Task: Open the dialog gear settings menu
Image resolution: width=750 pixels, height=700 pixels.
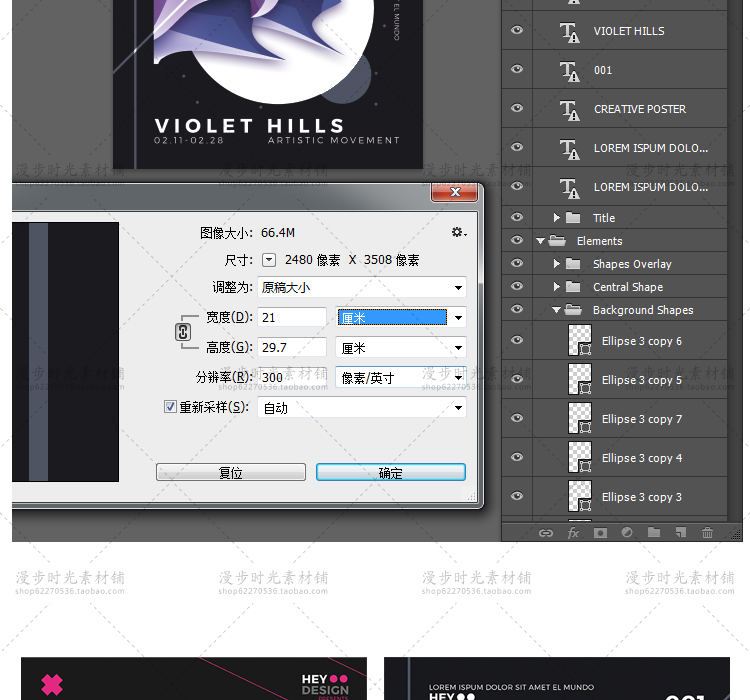Action: pyautogui.click(x=458, y=232)
